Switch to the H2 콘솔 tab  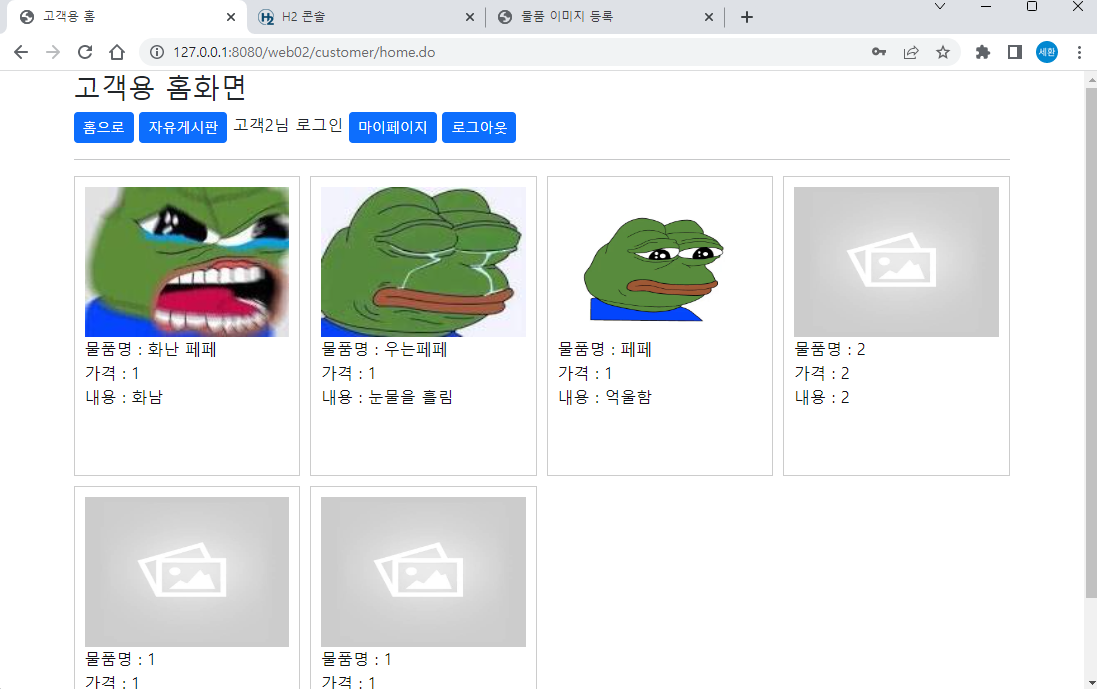tap(366, 17)
